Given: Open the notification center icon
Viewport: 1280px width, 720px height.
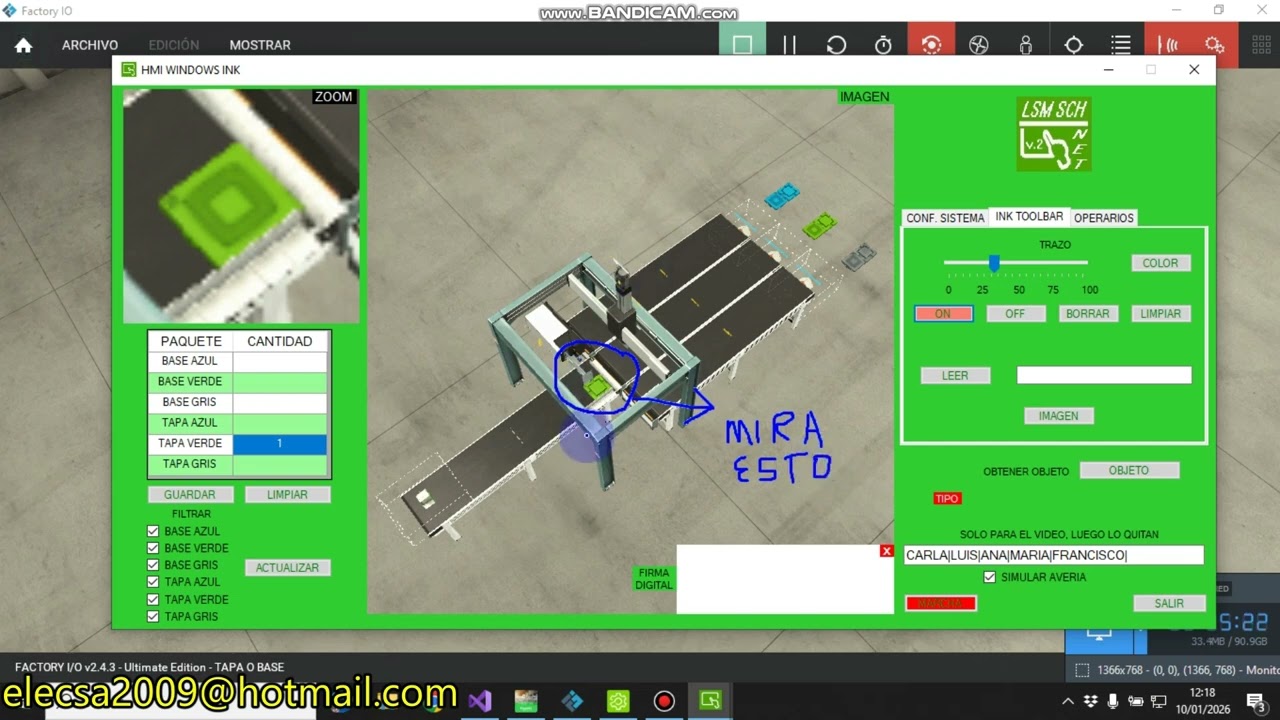Looking at the screenshot, I should click(x=1255, y=701).
